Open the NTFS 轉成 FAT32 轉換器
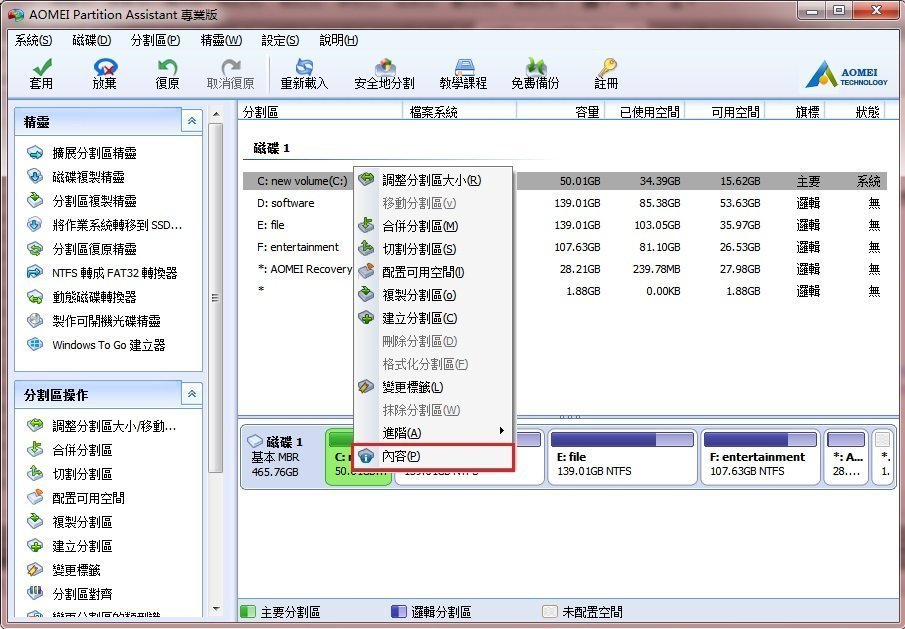Screen dimensions: 905x629 click(102, 273)
